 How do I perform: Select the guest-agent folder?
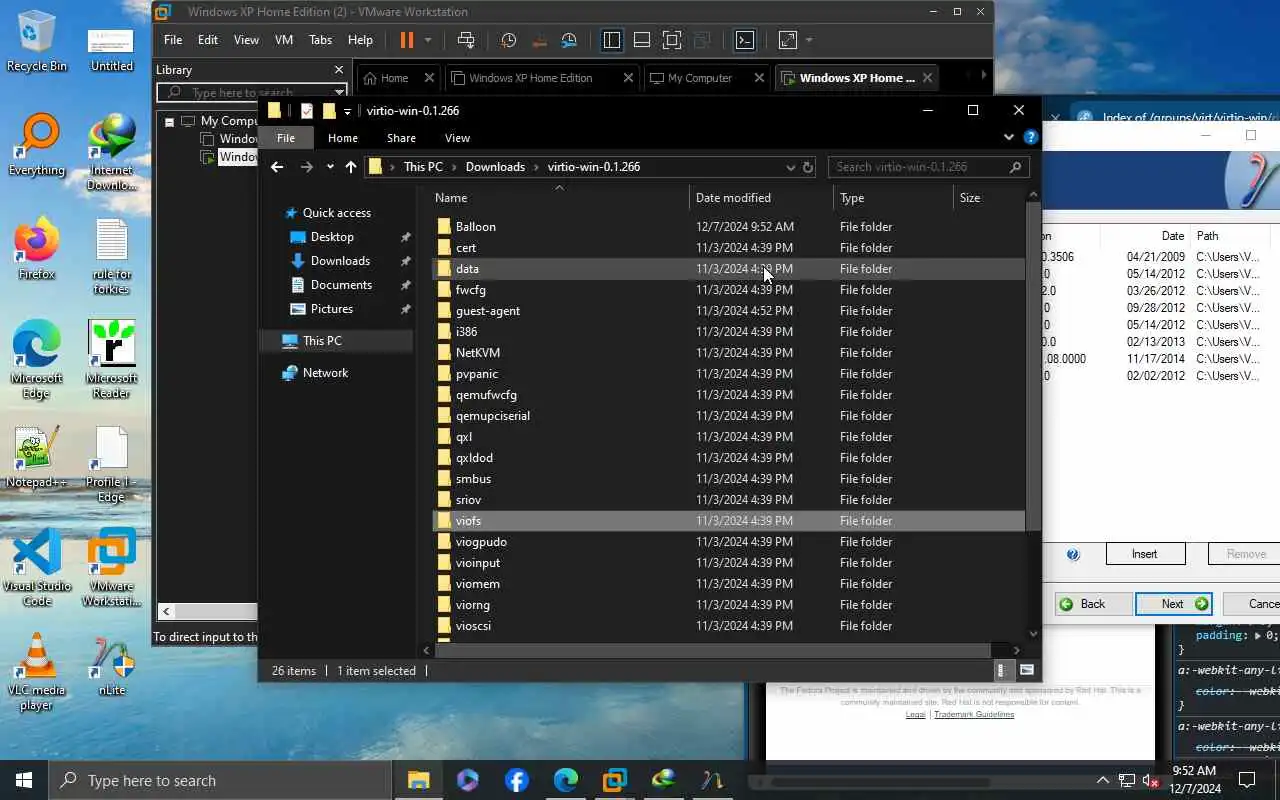[727, 311]
